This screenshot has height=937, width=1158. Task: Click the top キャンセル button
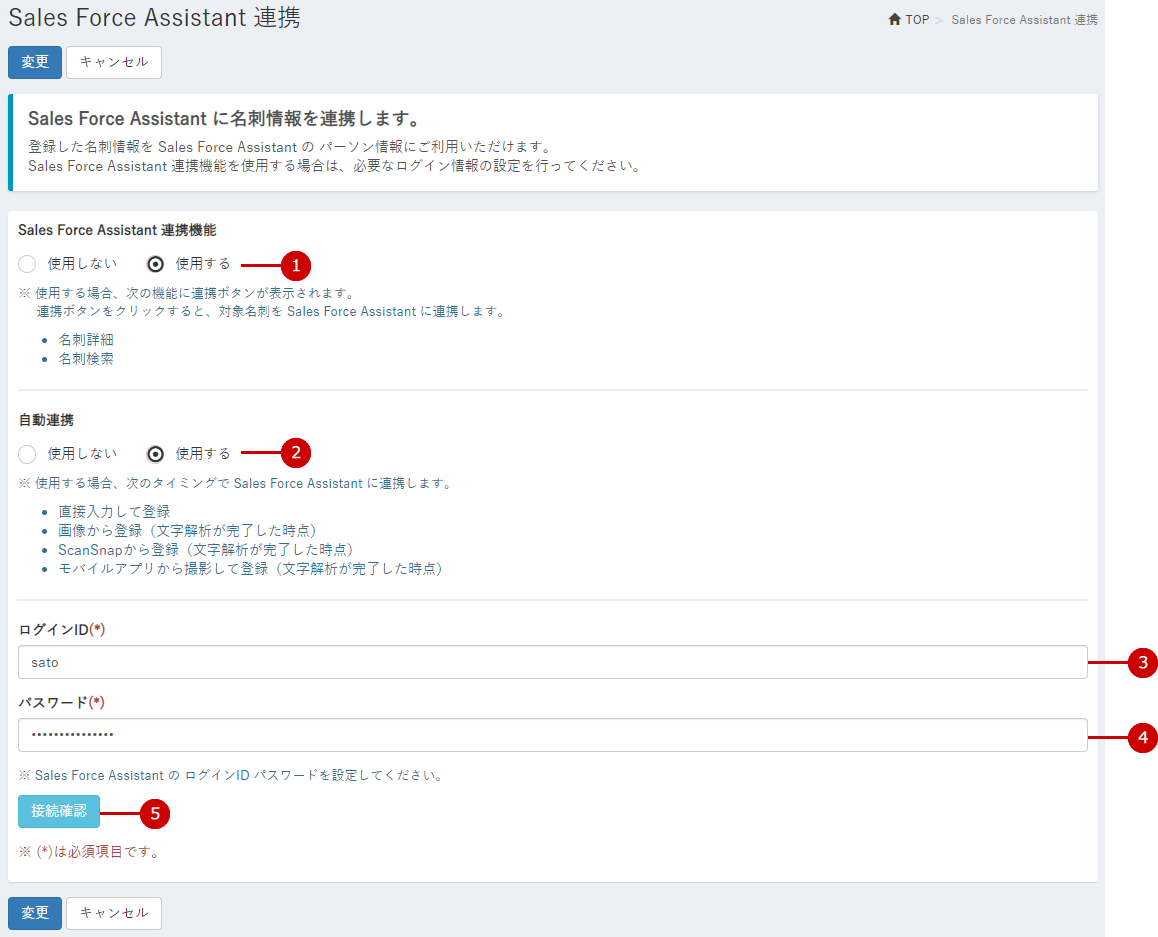coord(114,62)
